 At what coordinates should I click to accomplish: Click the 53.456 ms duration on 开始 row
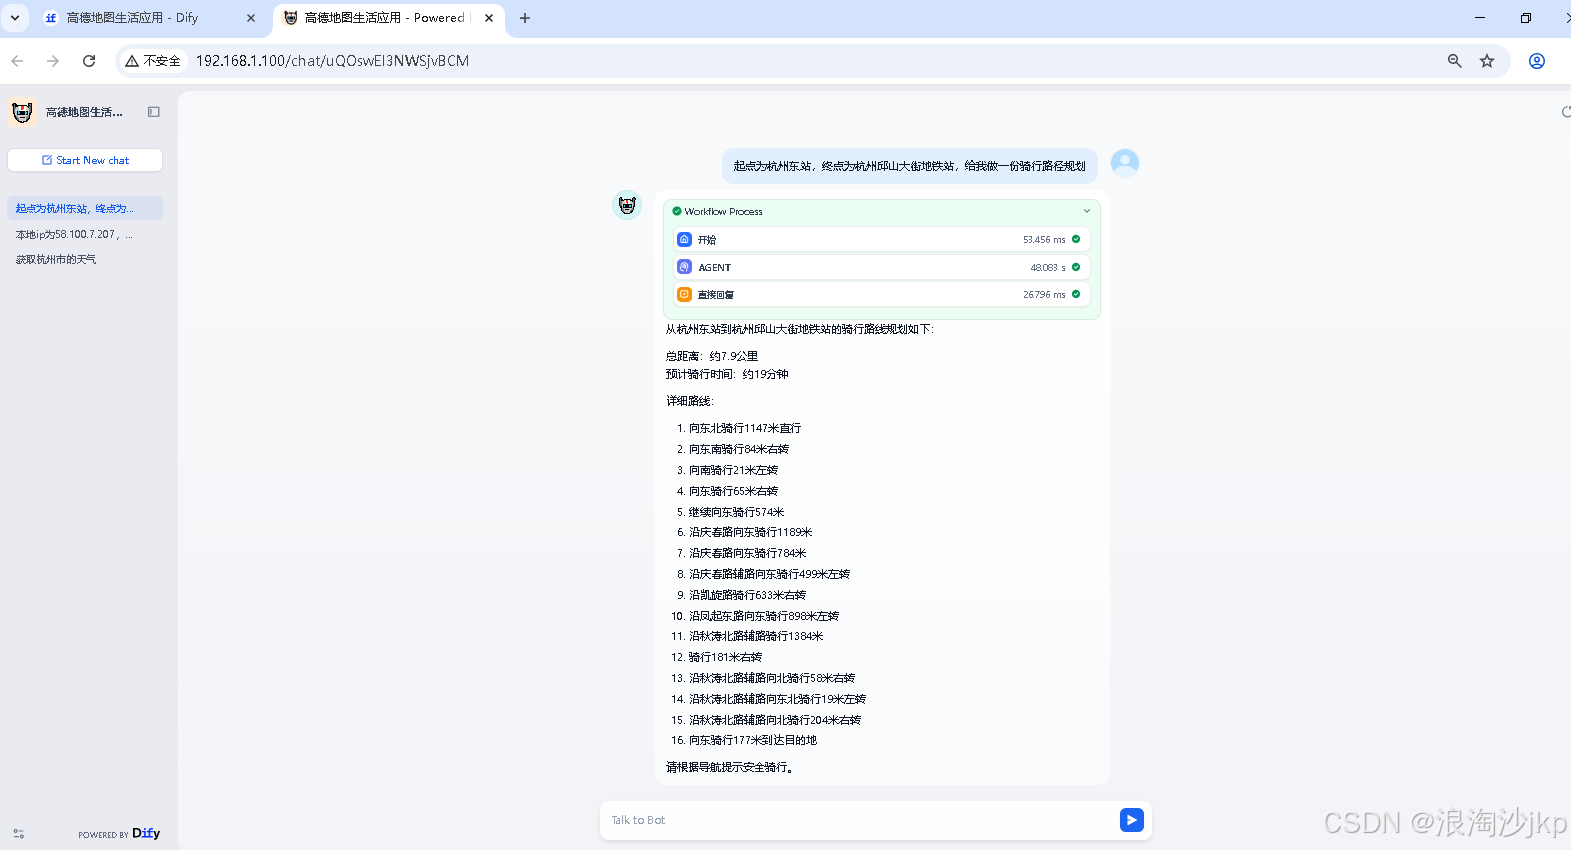[x=1044, y=240]
